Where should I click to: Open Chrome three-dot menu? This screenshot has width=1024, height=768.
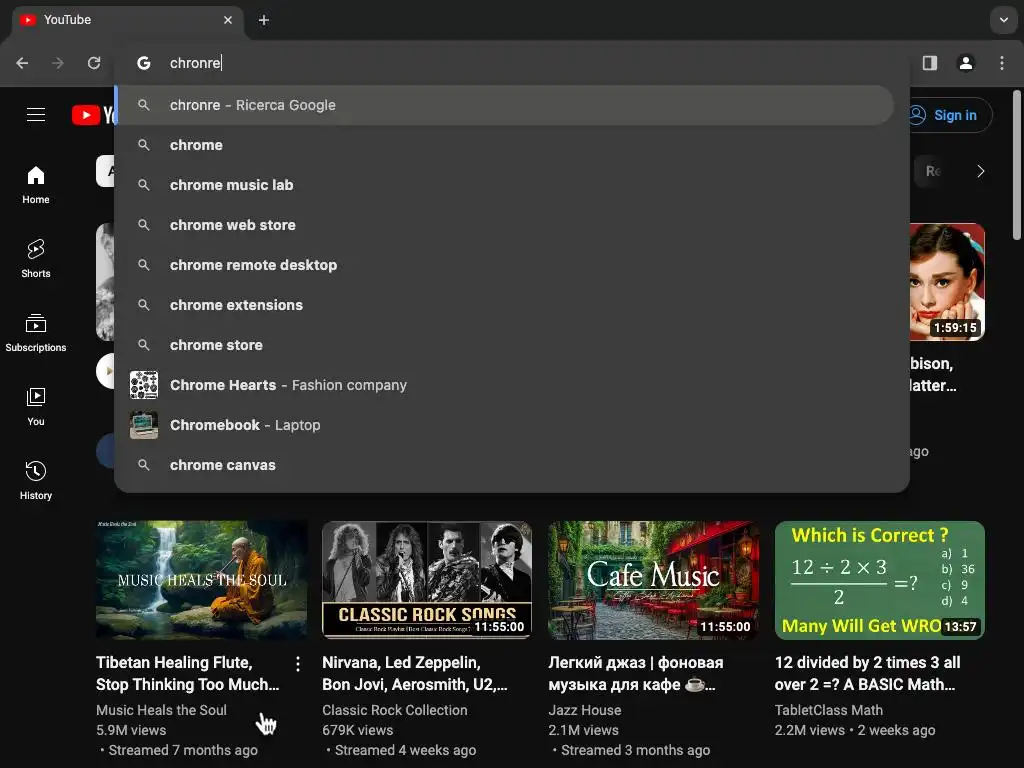pos(1002,63)
